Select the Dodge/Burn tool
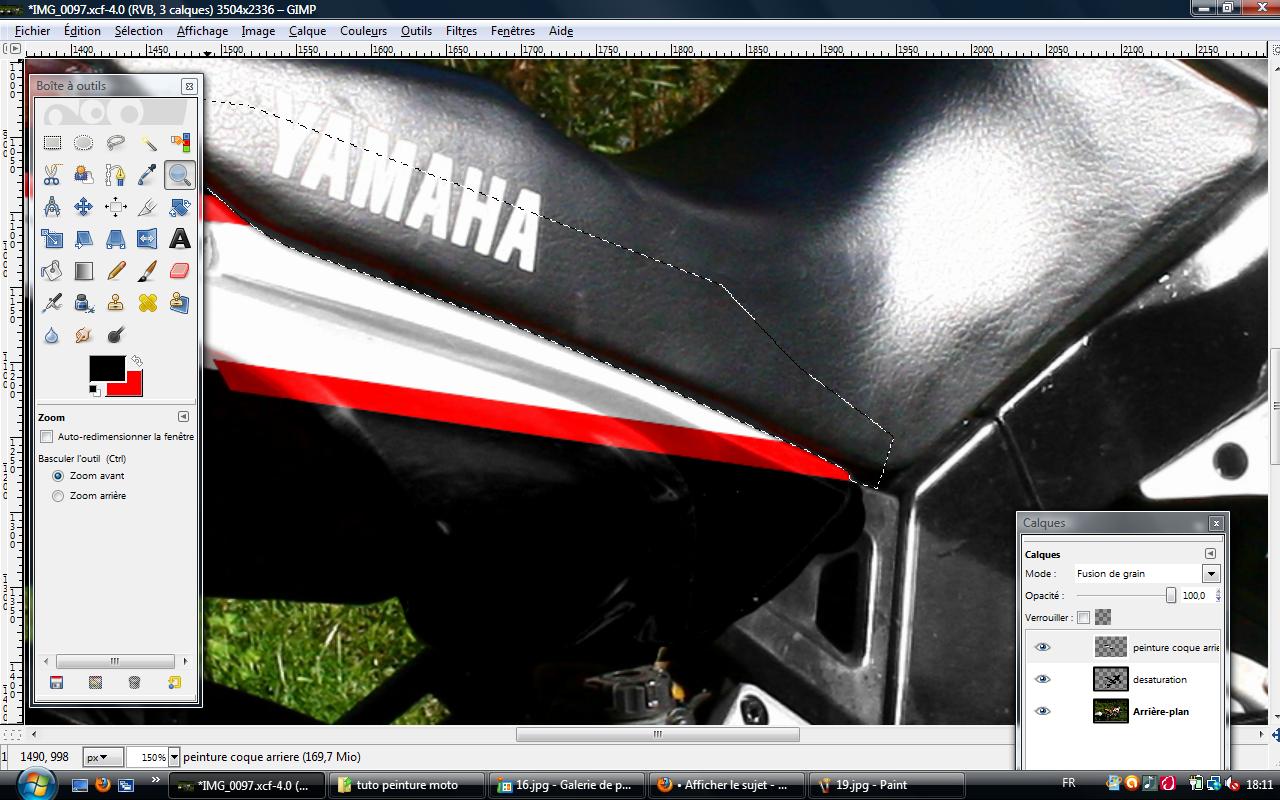The height and width of the screenshot is (800, 1280). point(116,335)
